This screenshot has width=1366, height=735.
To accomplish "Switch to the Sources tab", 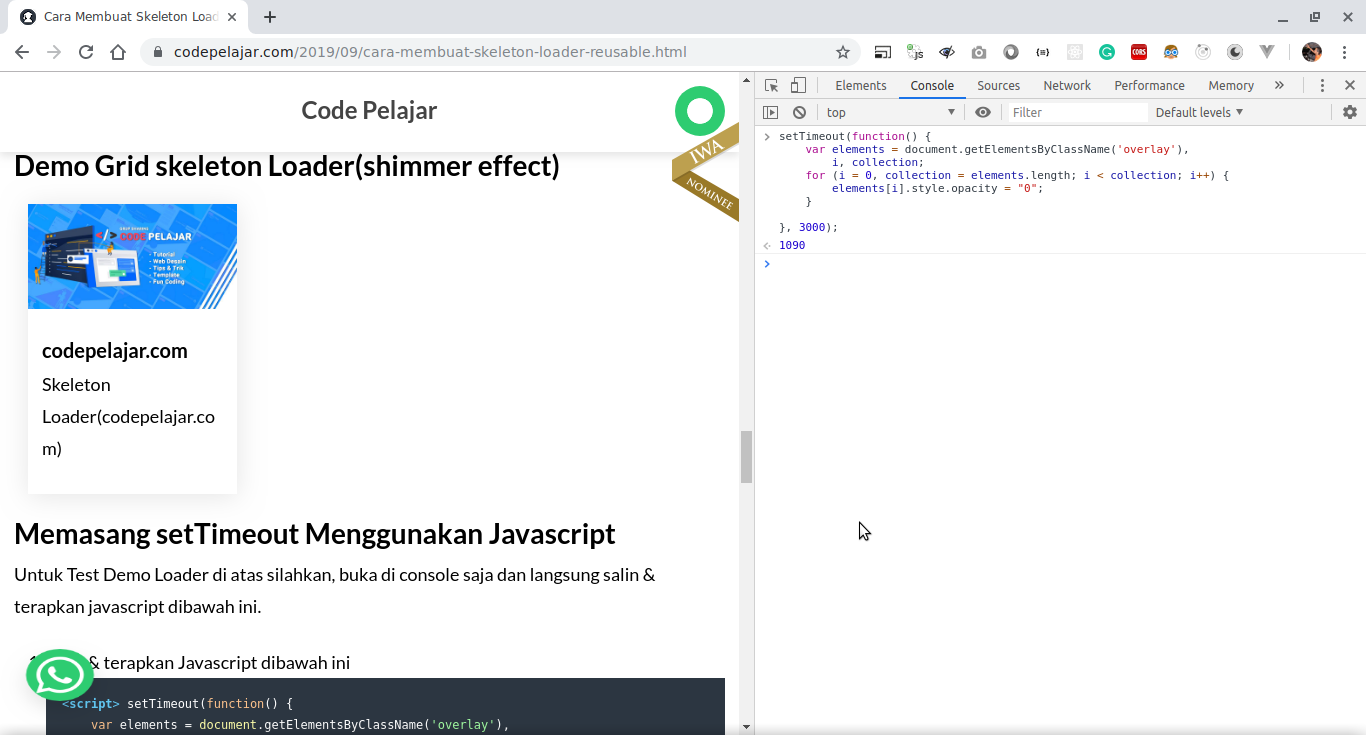I will coord(998,86).
